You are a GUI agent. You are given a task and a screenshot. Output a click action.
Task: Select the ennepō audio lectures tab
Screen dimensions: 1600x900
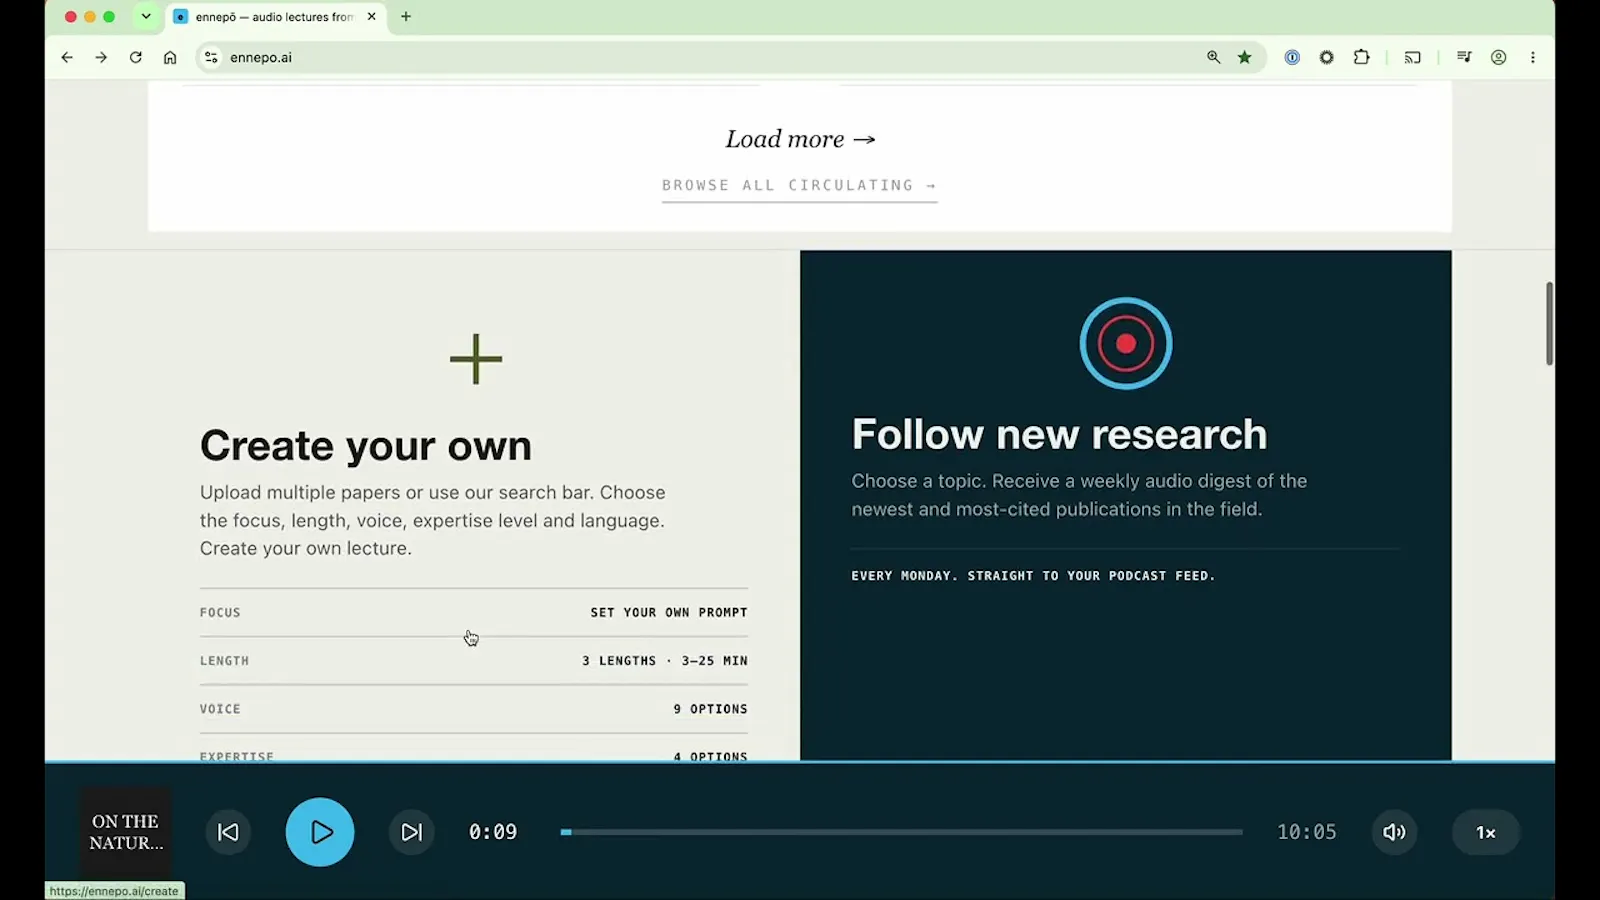tap(275, 17)
